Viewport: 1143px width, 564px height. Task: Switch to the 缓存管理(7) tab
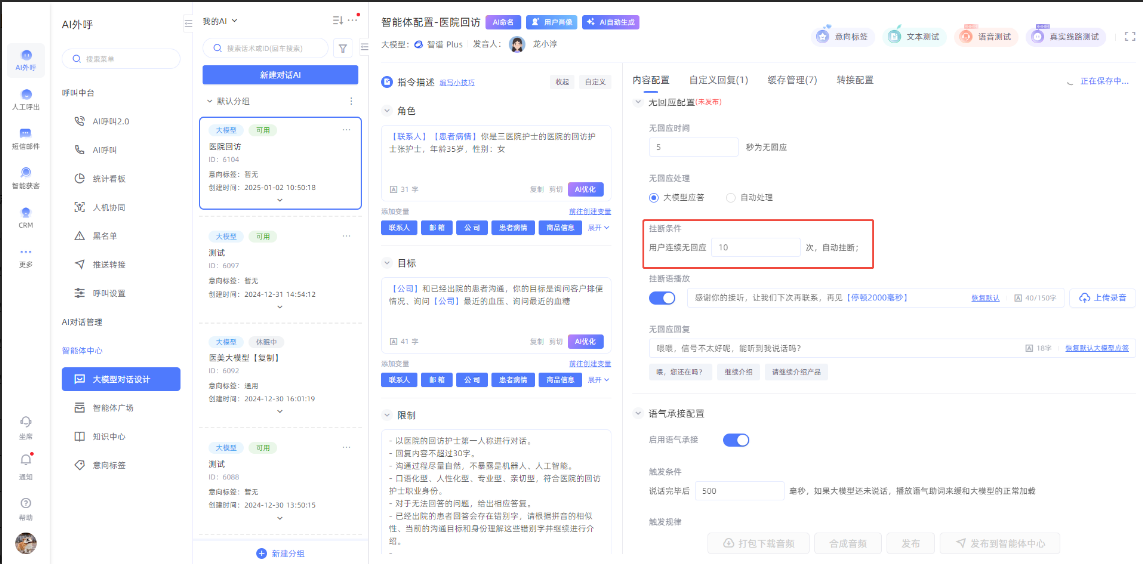pyautogui.click(x=791, y=80)
